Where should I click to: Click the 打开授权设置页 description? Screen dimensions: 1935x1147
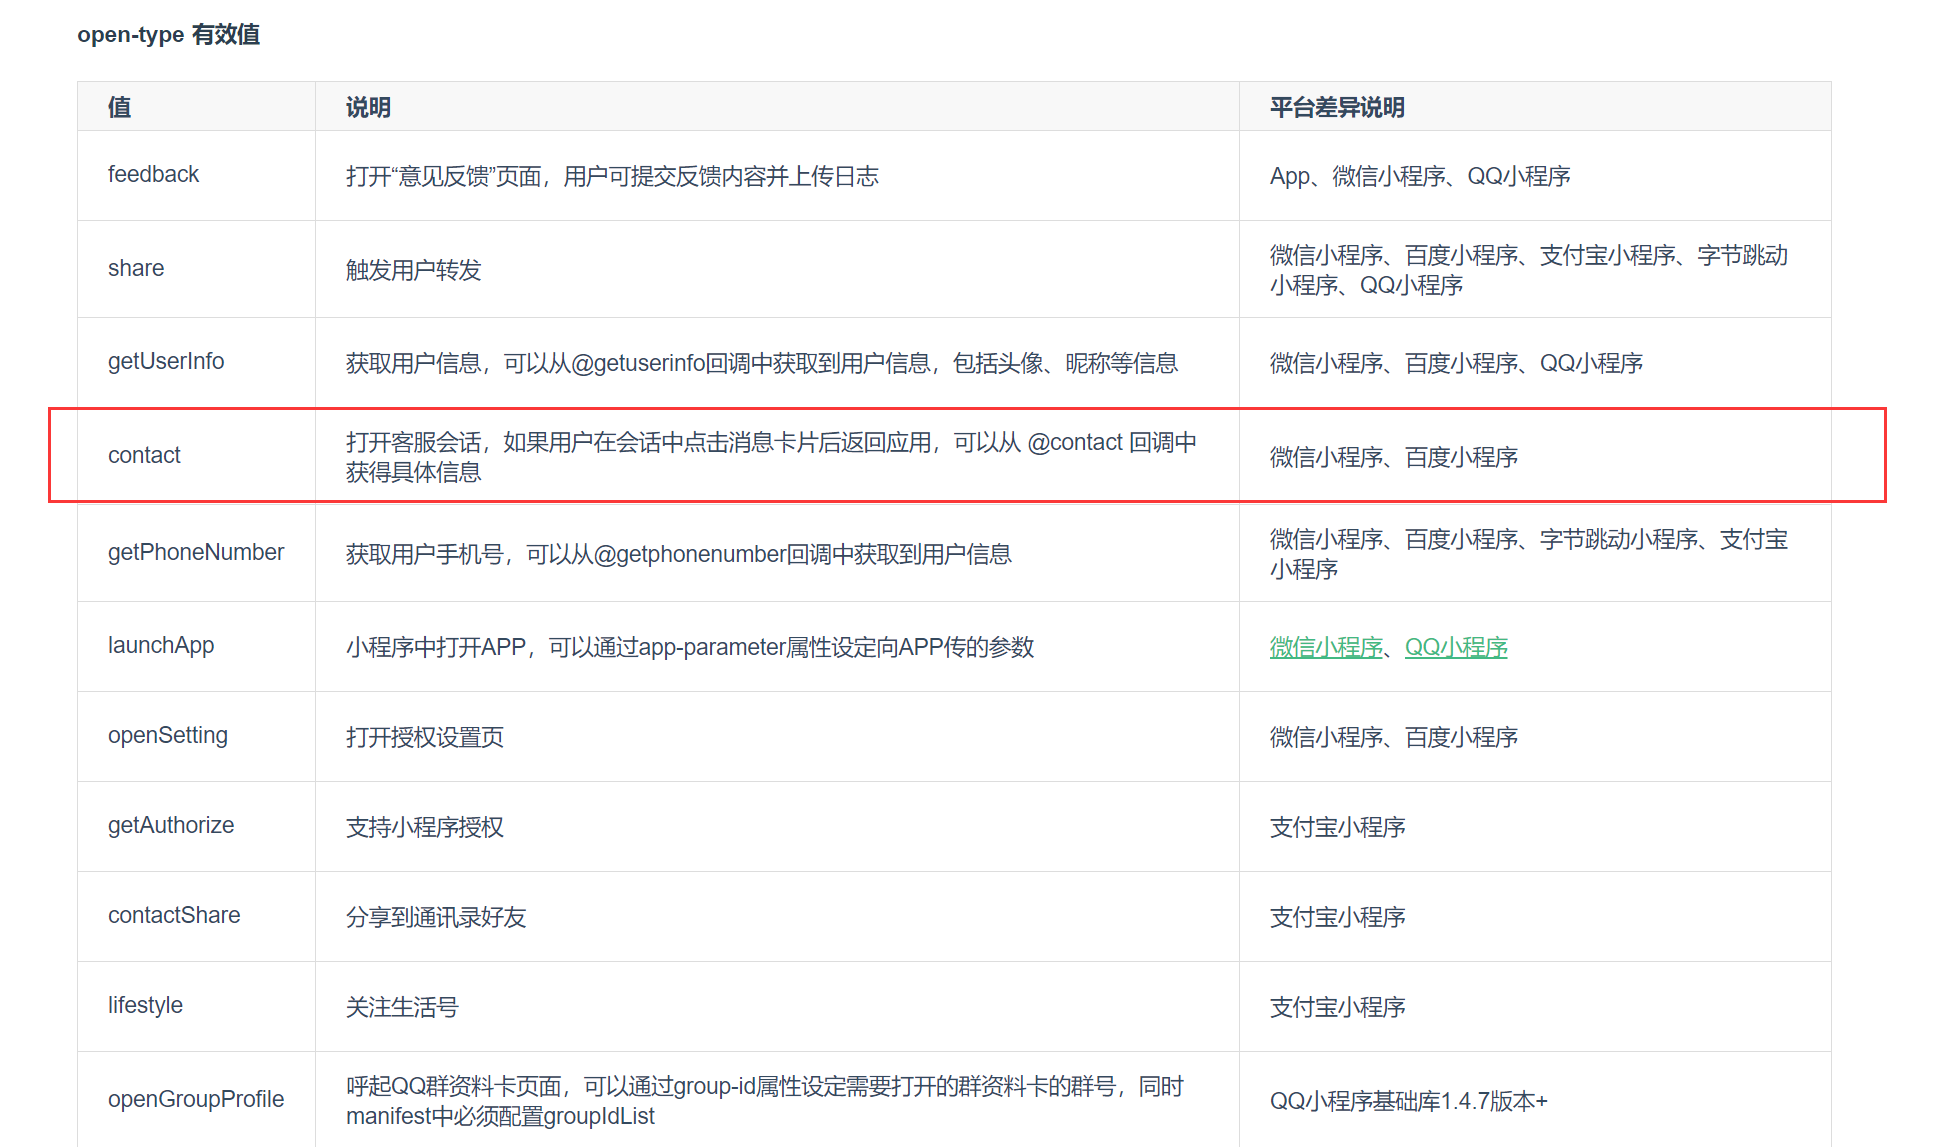coord(425,737)
